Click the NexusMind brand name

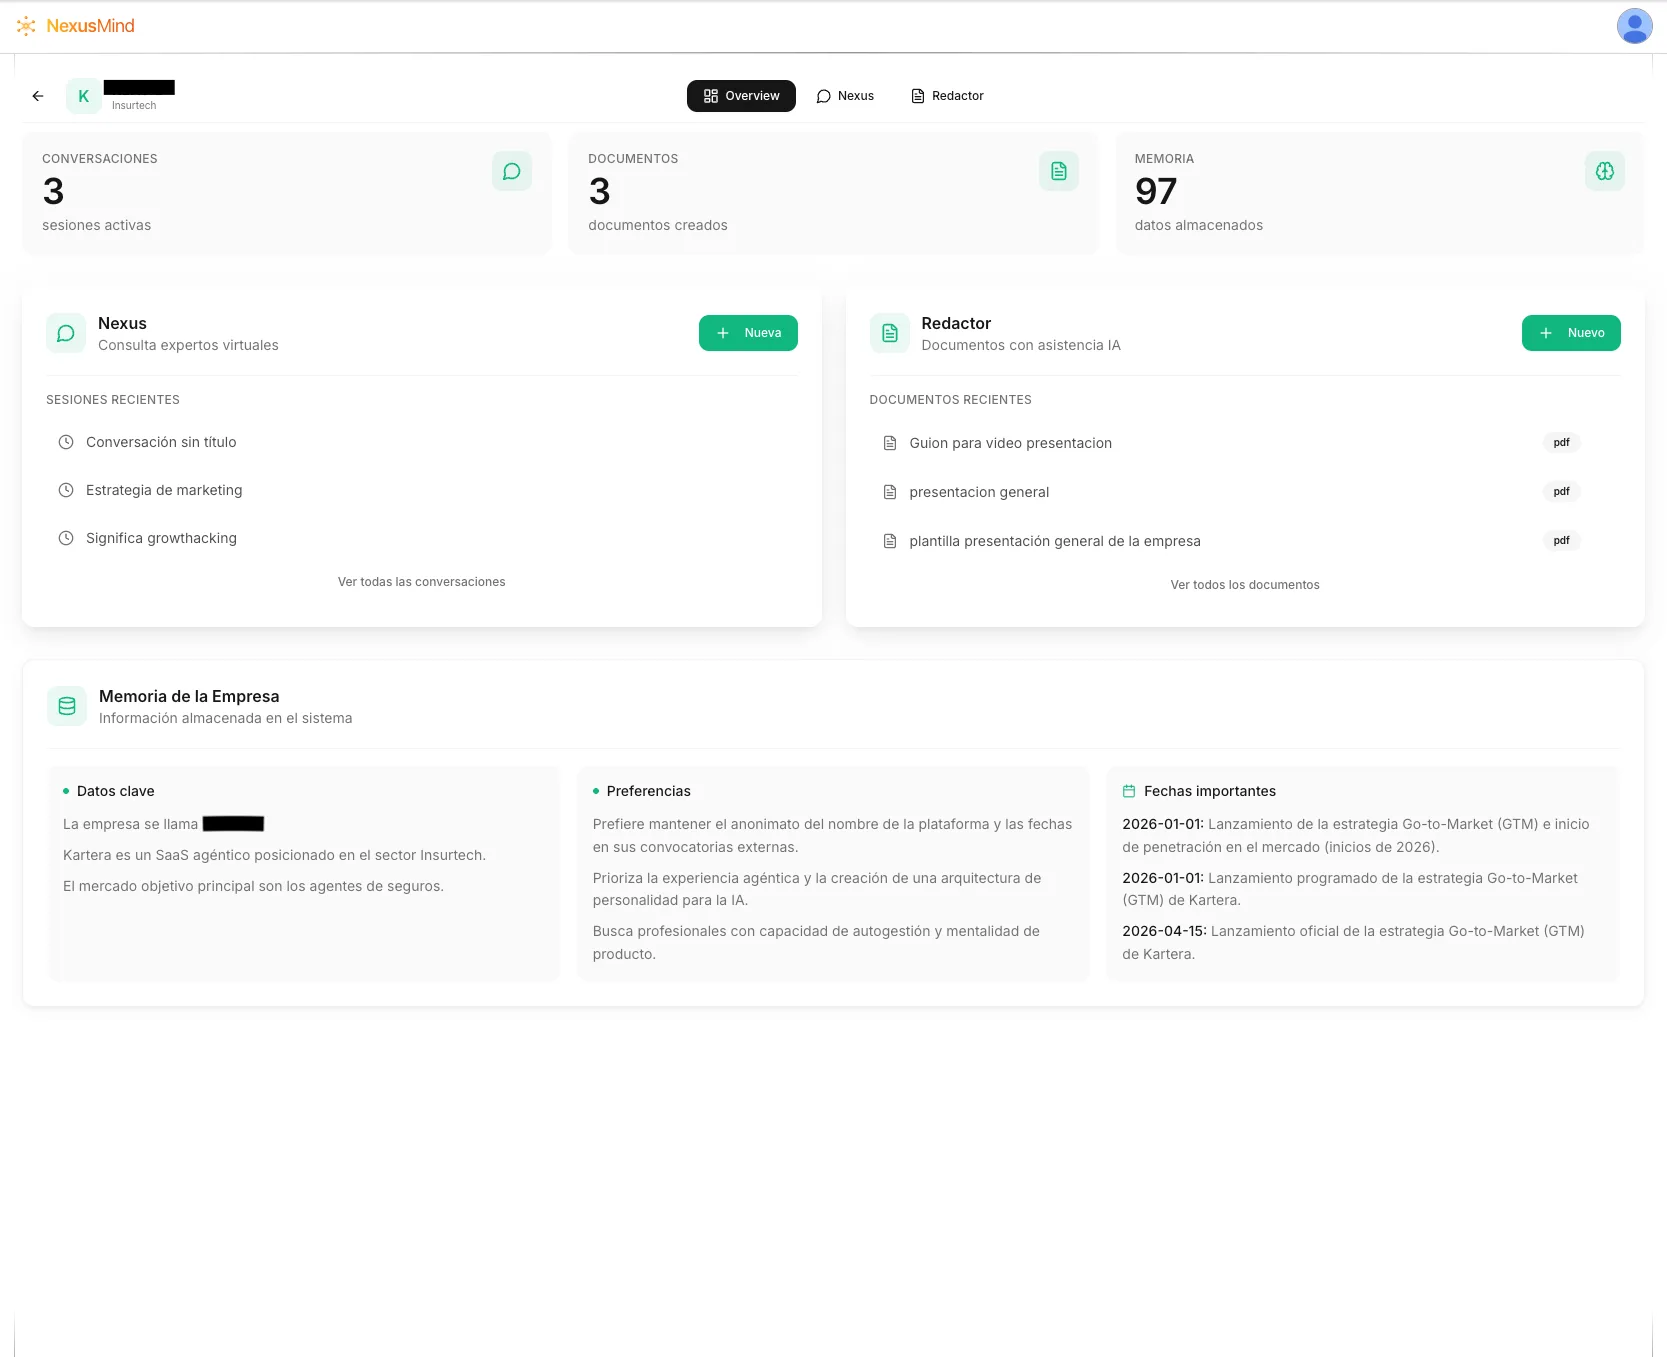coord(90,26)
